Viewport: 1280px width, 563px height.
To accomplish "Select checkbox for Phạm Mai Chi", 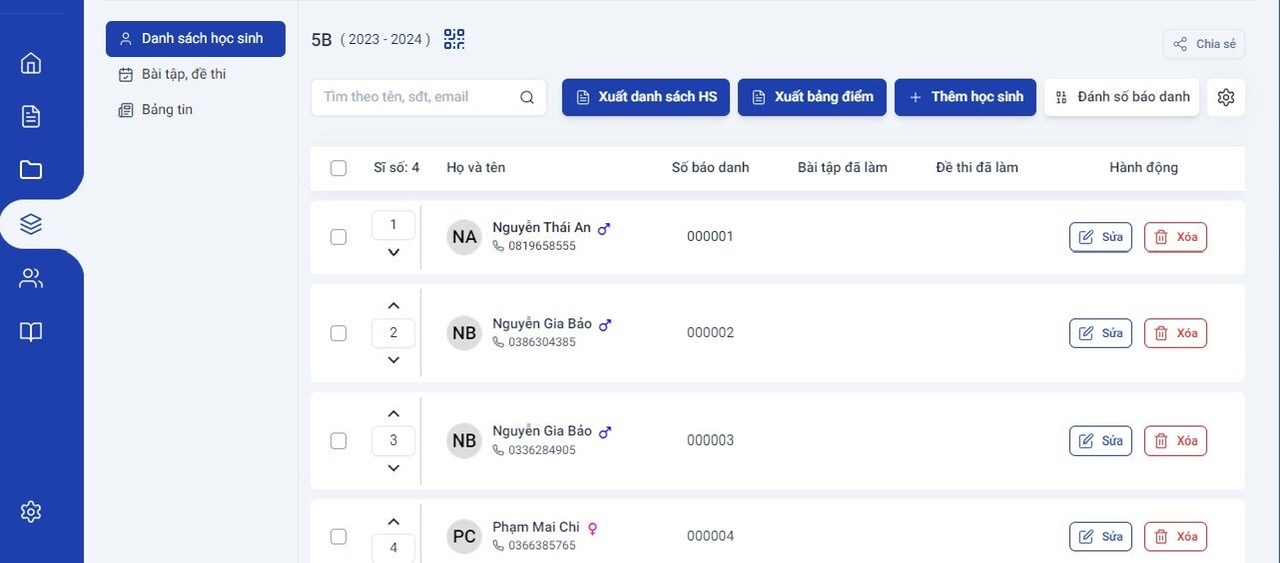I will coord(338,537).
